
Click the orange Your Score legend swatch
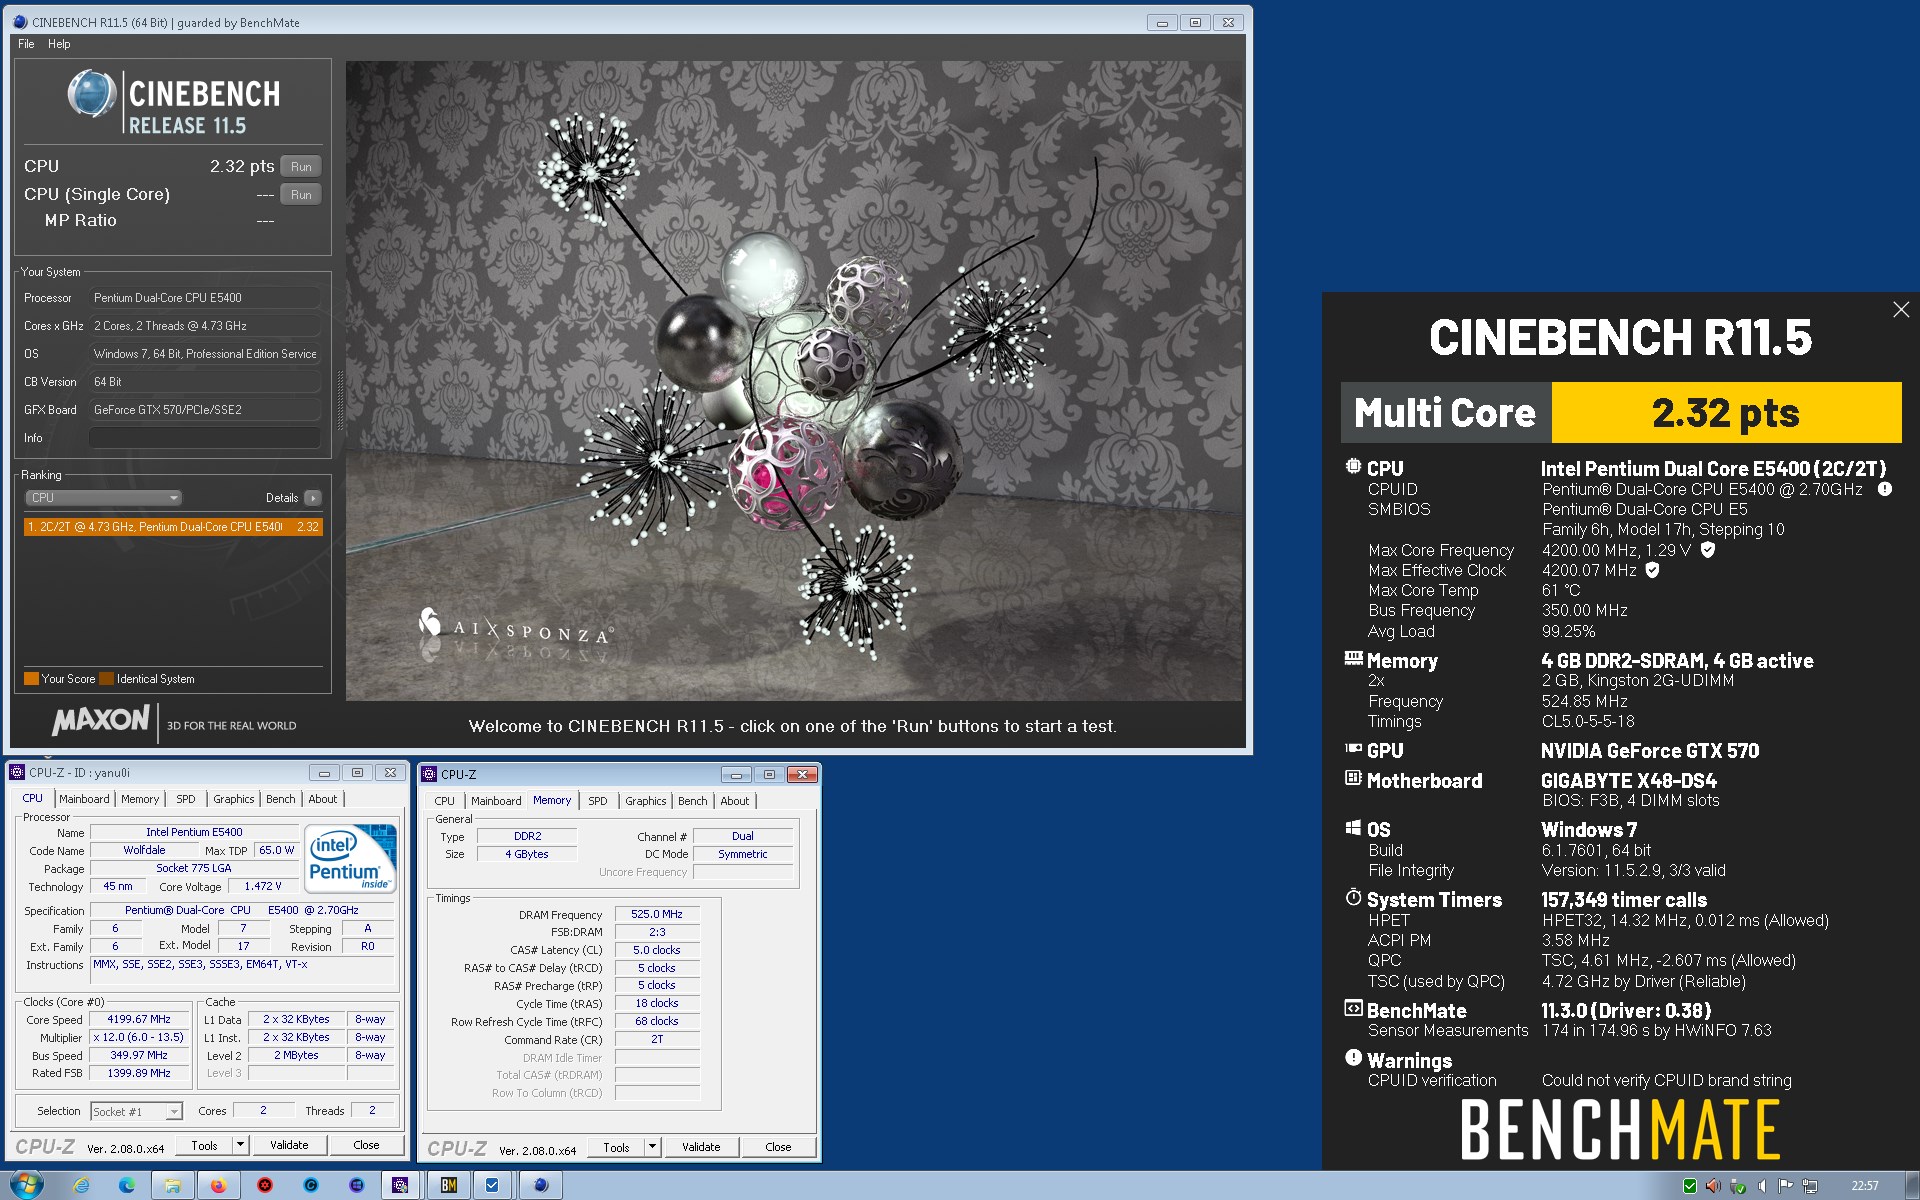click(31, 679)
